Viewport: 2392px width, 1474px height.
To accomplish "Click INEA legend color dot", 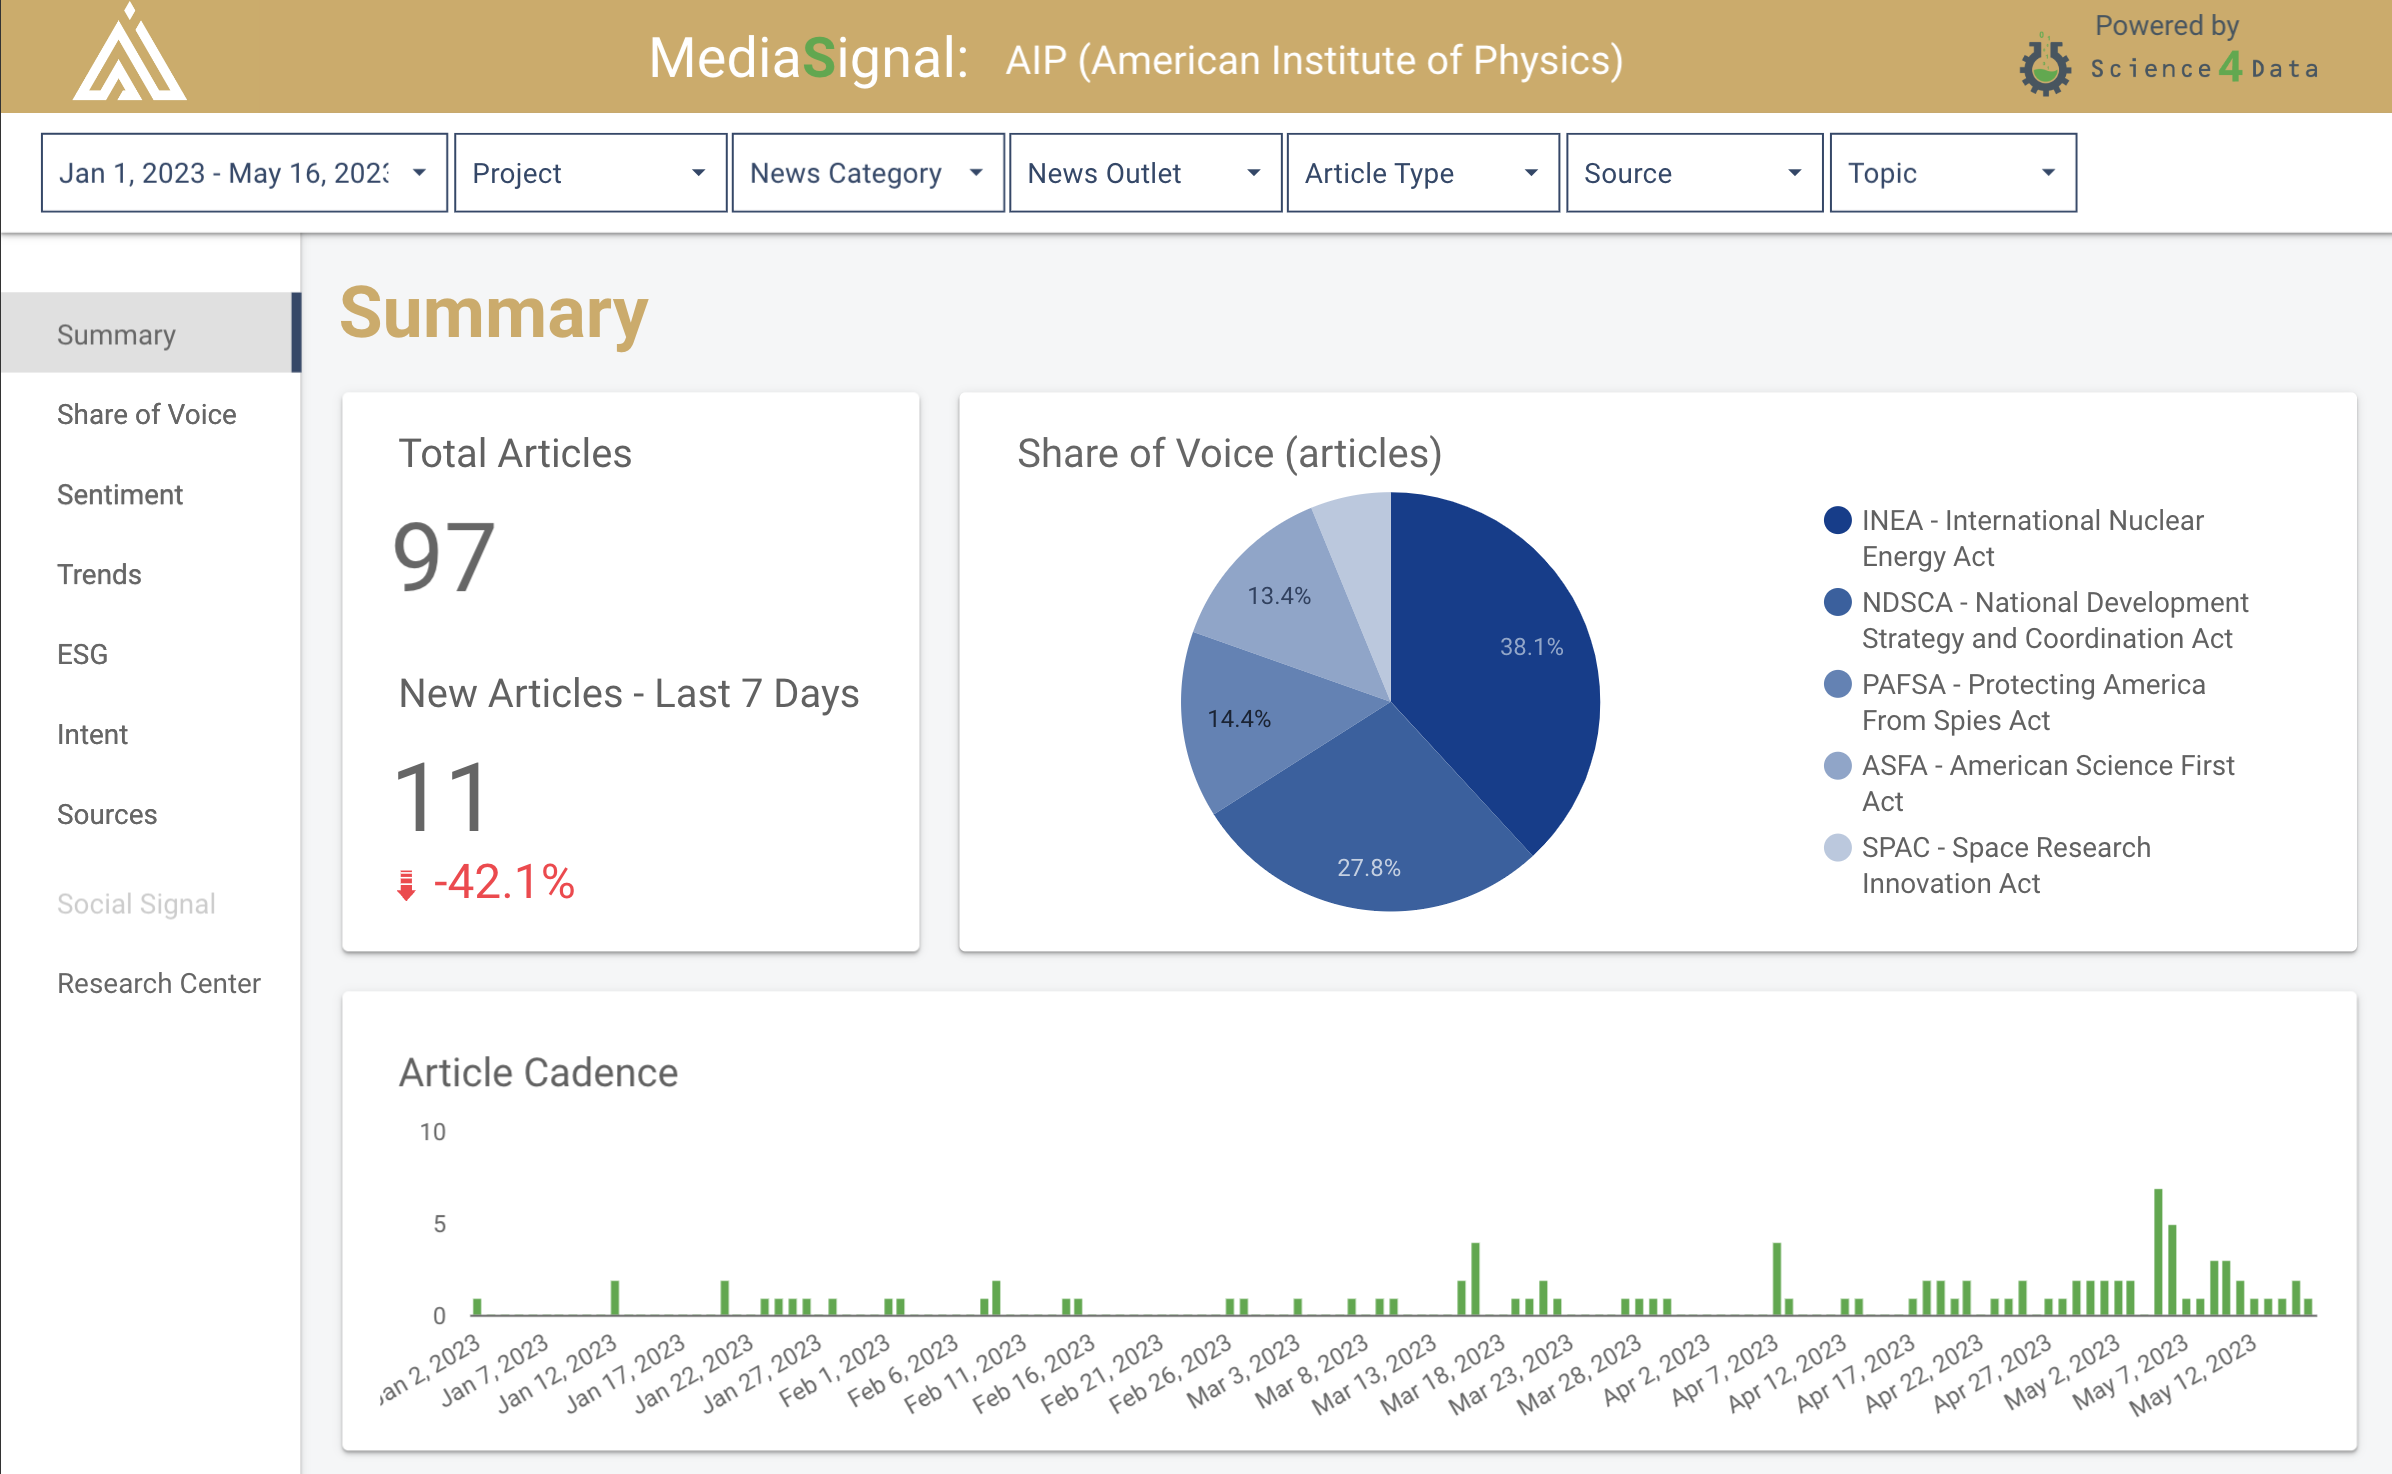I will click(1837, 520).
